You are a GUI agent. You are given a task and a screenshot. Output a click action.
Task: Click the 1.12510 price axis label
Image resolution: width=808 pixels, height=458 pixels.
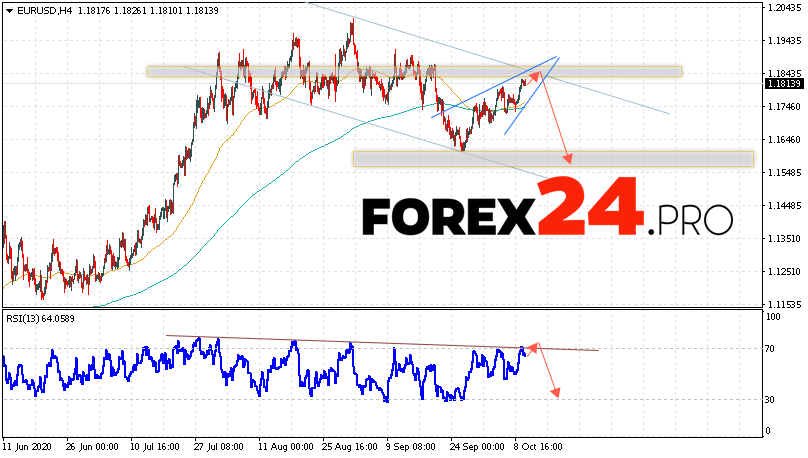[x=784, y=272]
